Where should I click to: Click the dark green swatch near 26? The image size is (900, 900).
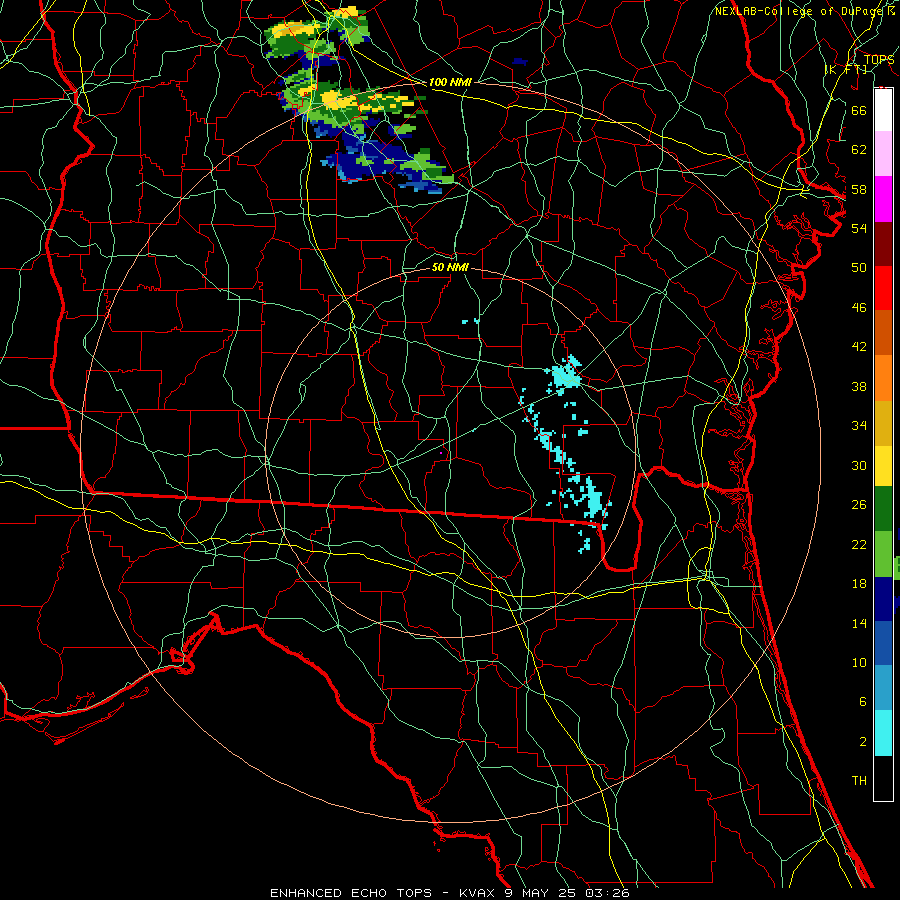tap(883, 509)
